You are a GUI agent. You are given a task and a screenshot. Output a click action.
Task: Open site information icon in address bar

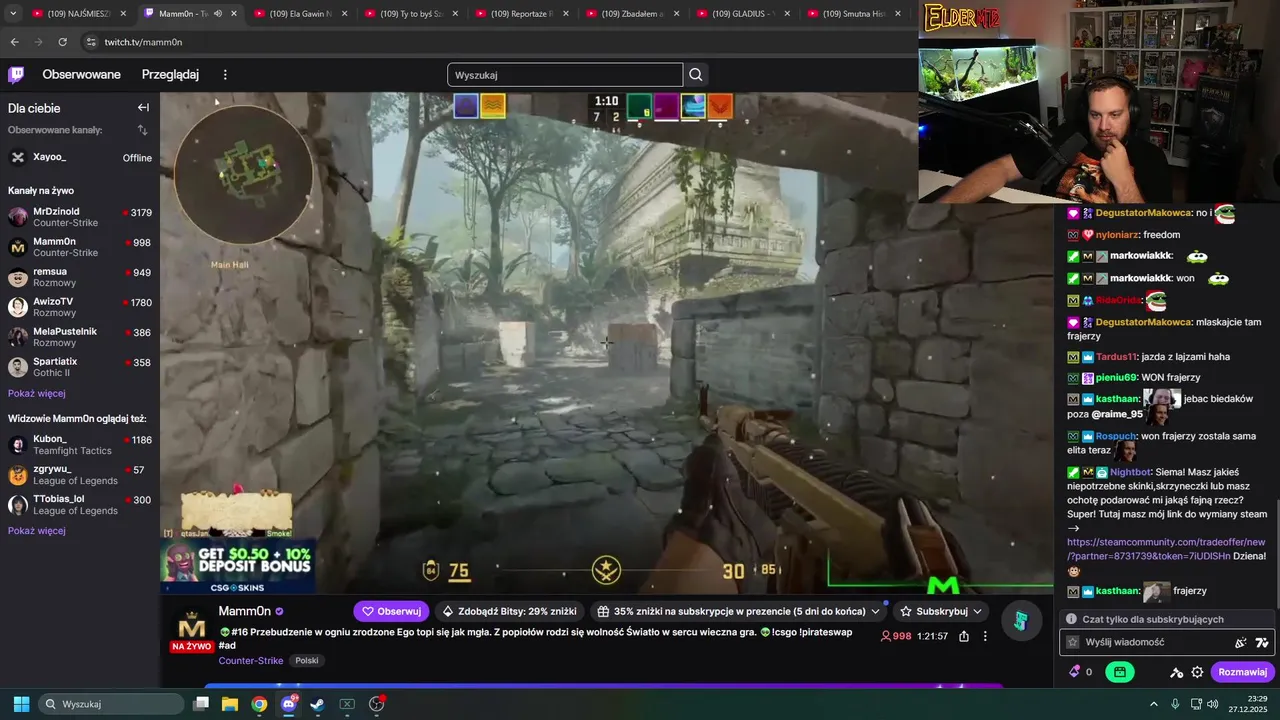tap(91, 42)
